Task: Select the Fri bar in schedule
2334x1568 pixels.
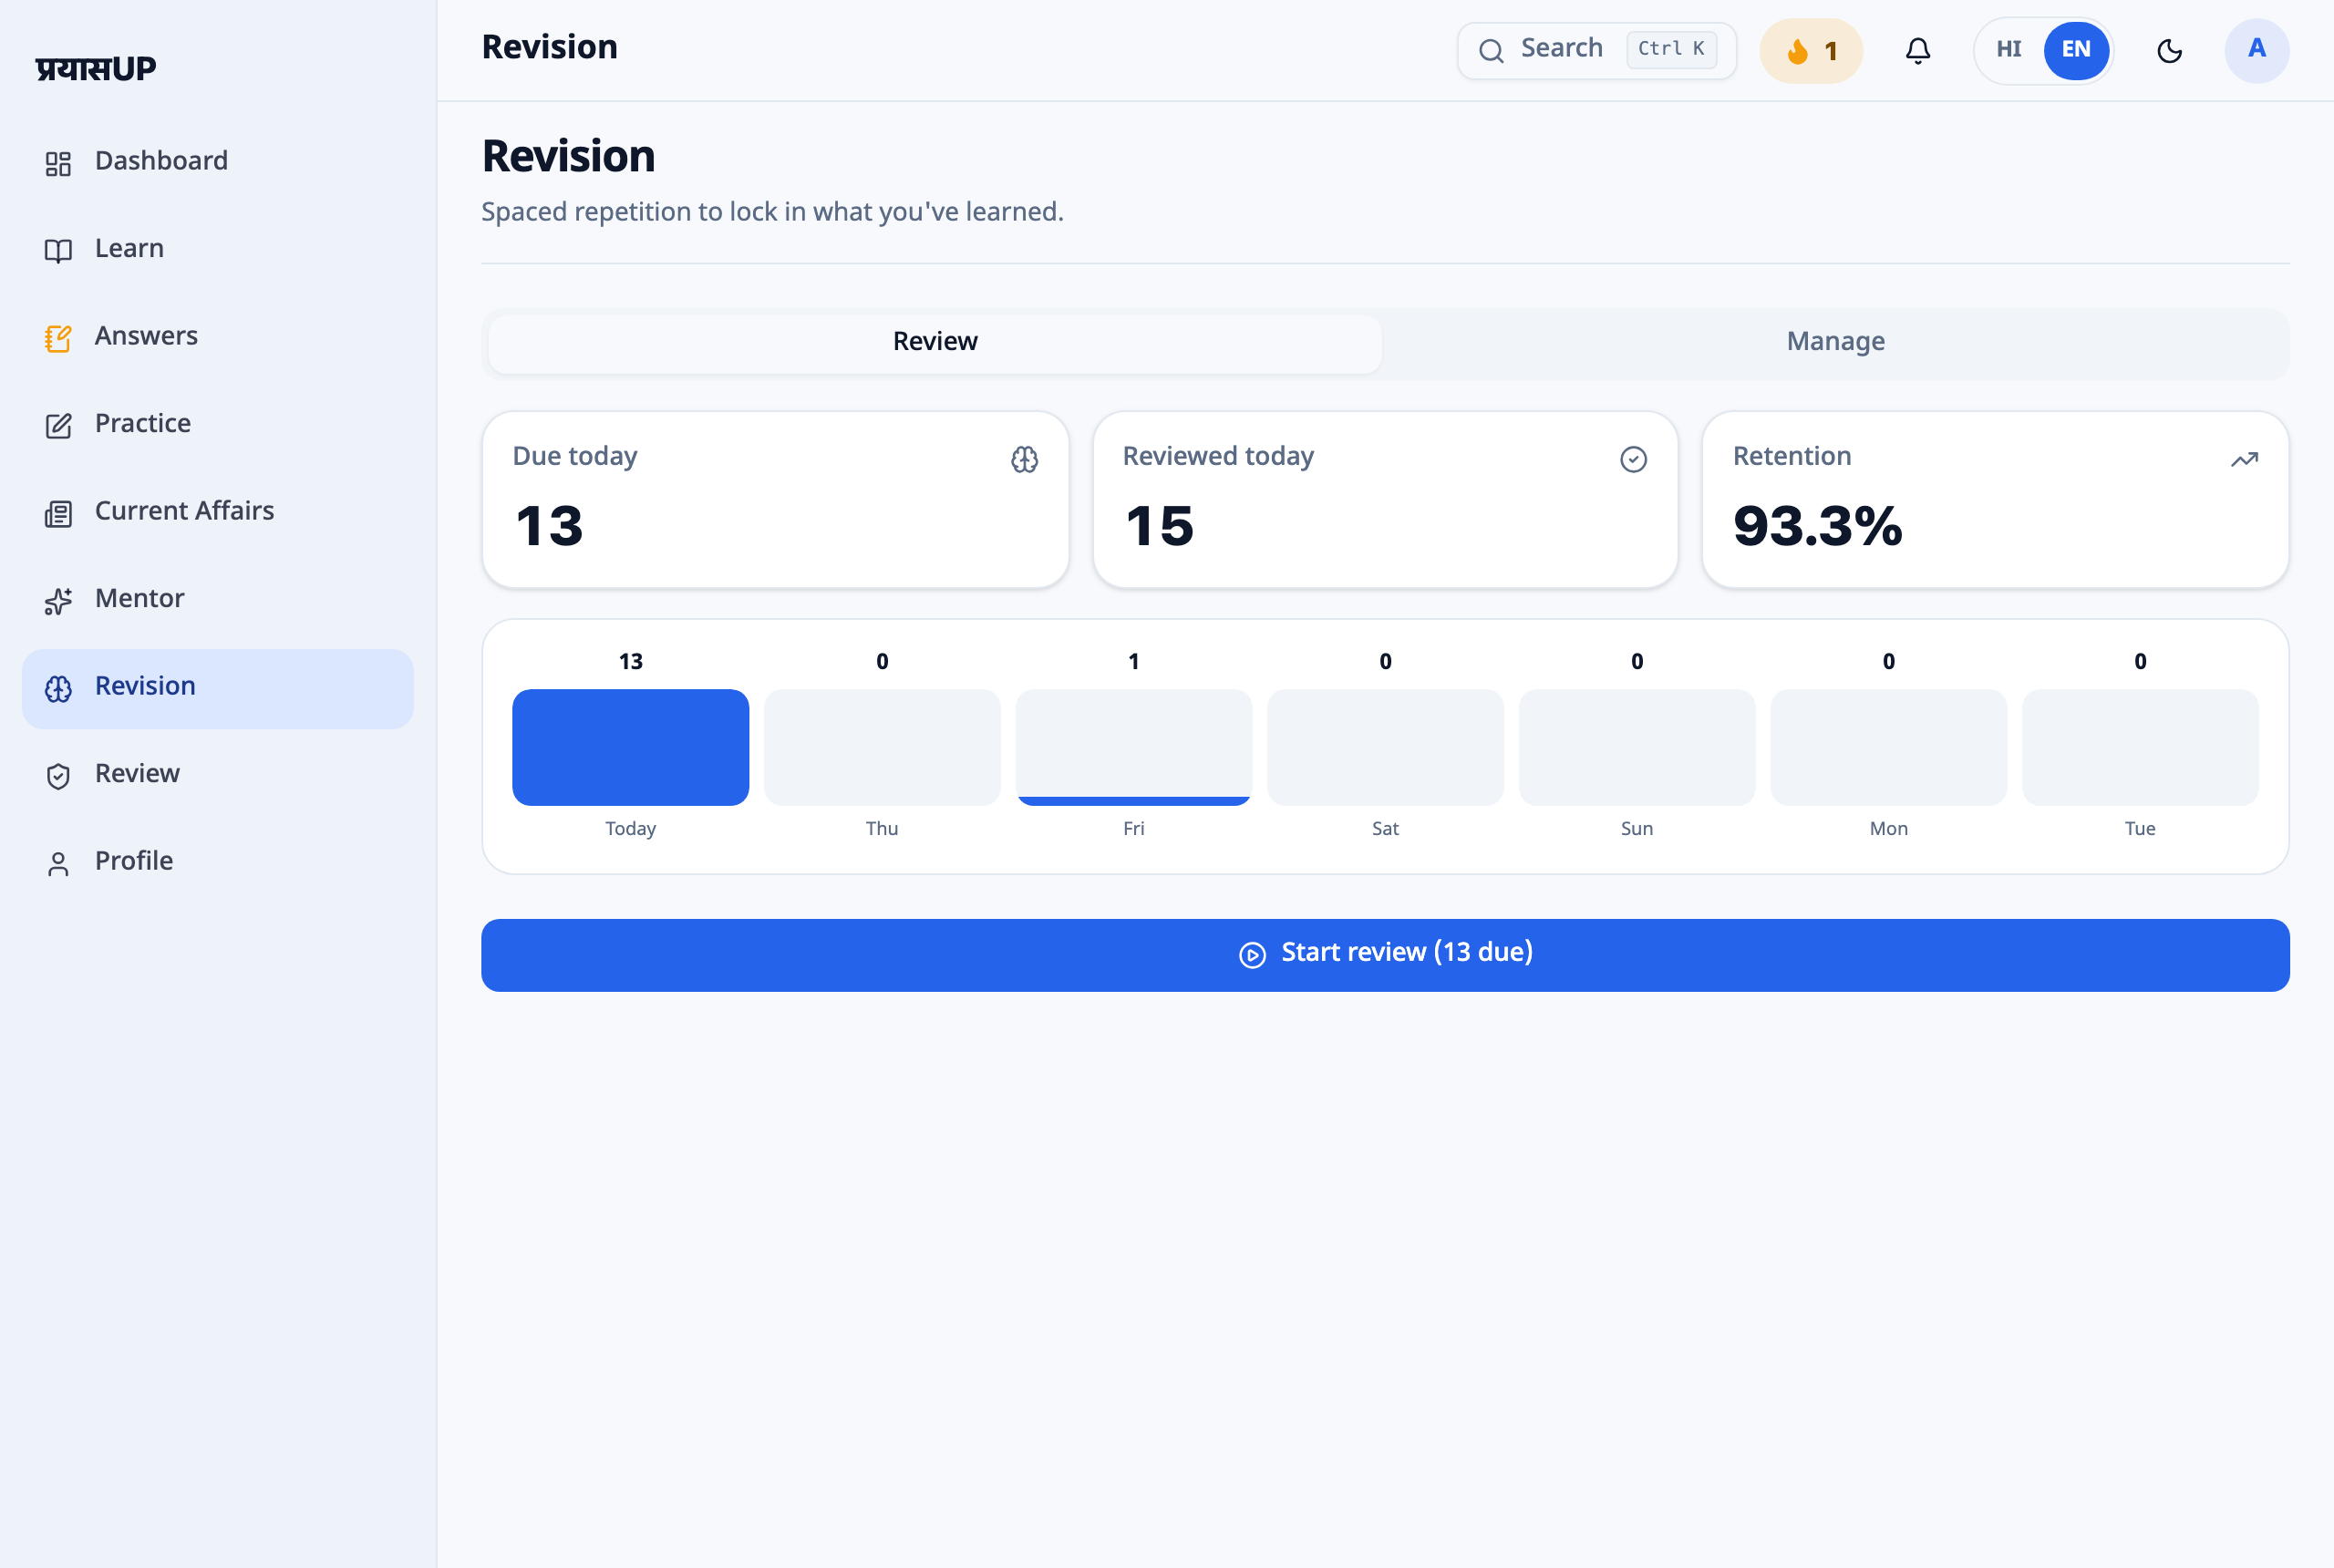Action: click(x=1133, y=747)
